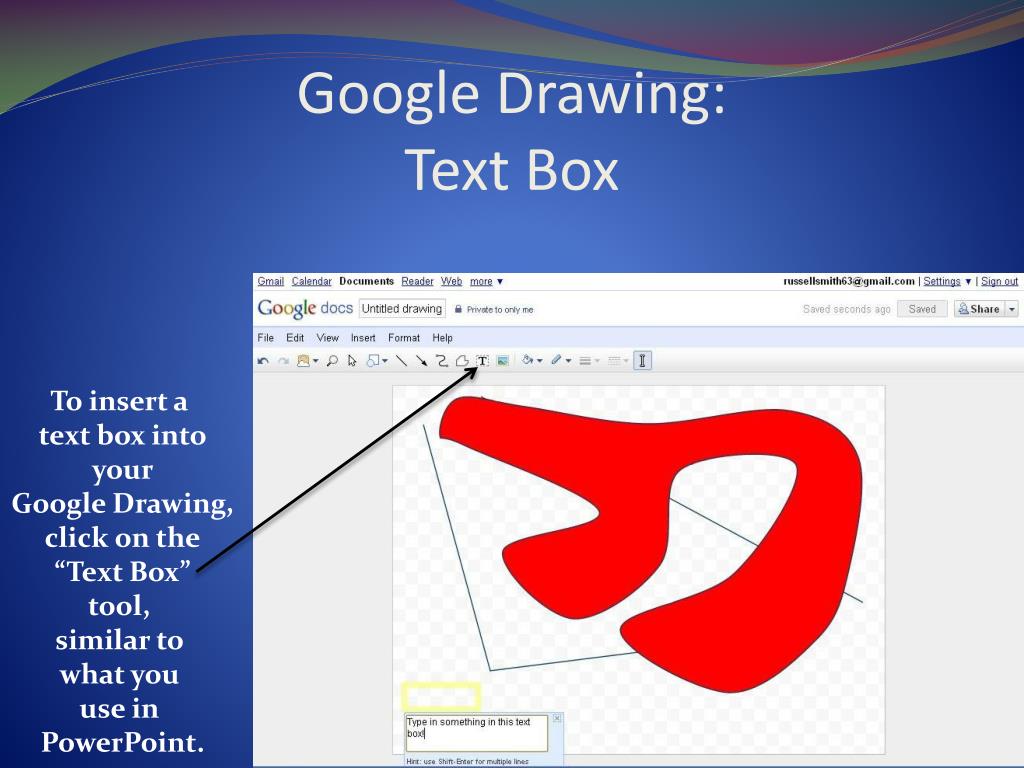
Task: Click the Untitled drawing title field
Action: point(402,309)
